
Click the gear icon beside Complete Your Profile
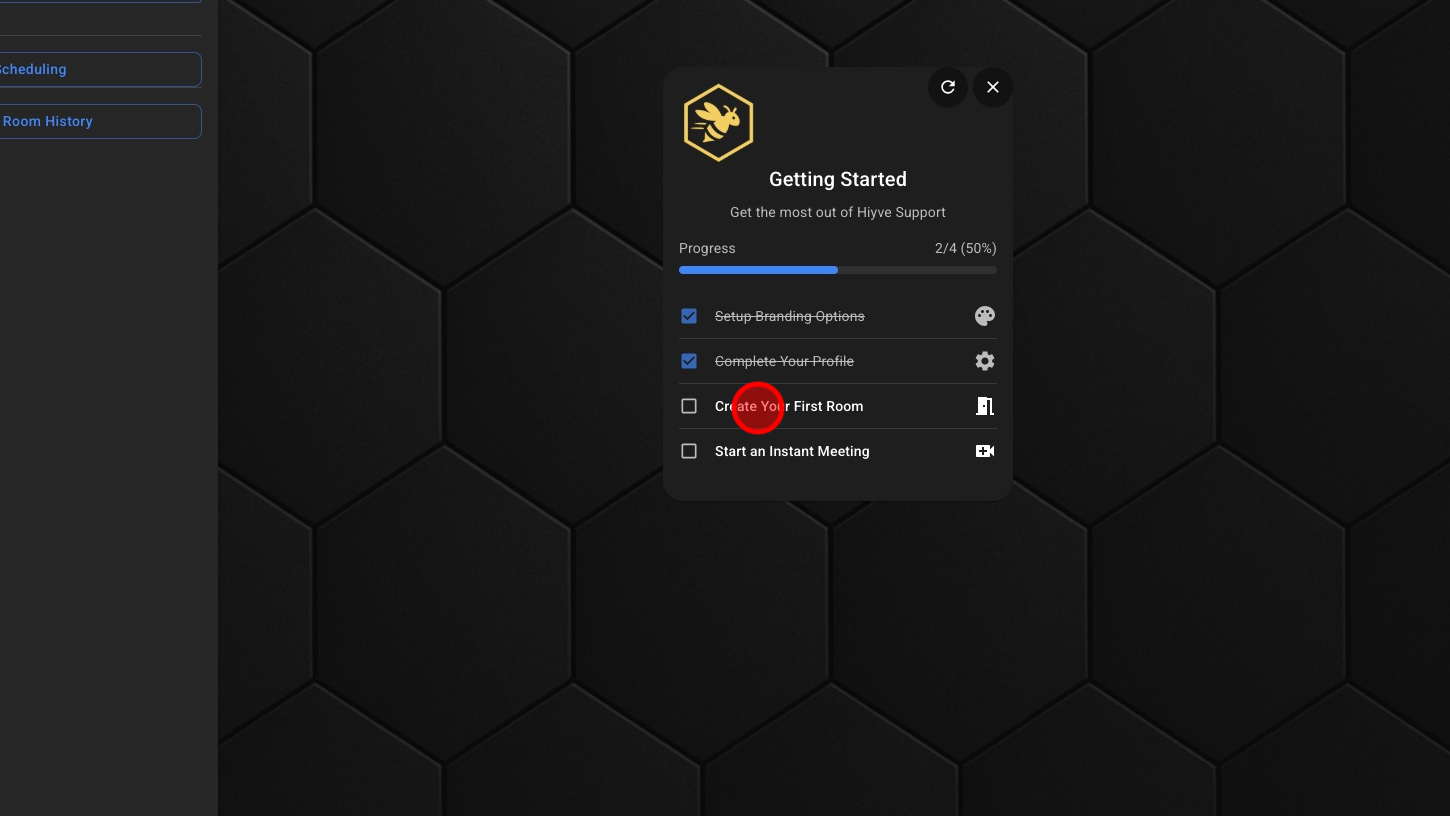click(985, 361)
